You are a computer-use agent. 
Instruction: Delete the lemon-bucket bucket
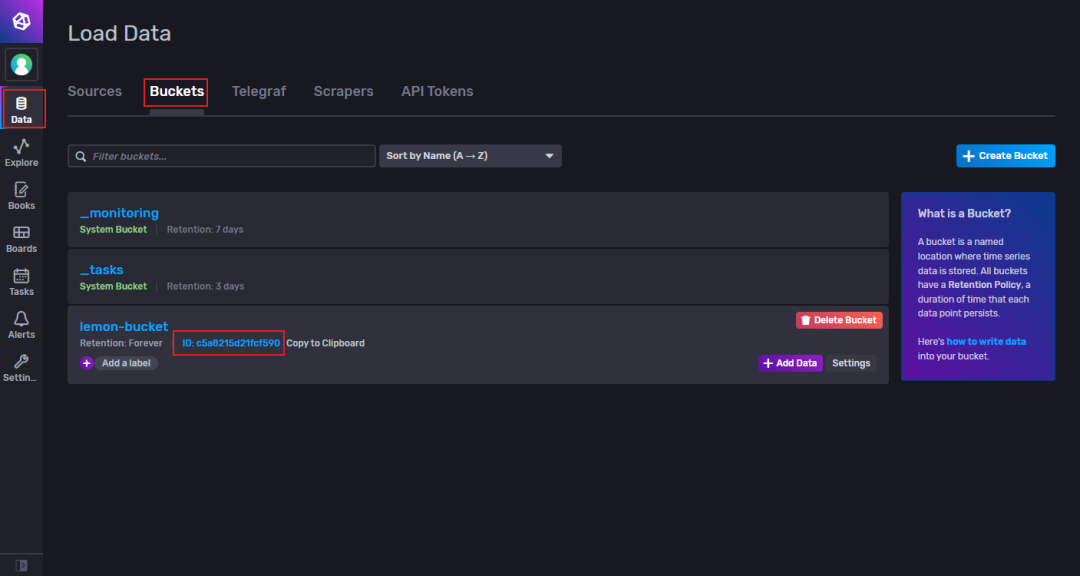click(x=839, y=320)
